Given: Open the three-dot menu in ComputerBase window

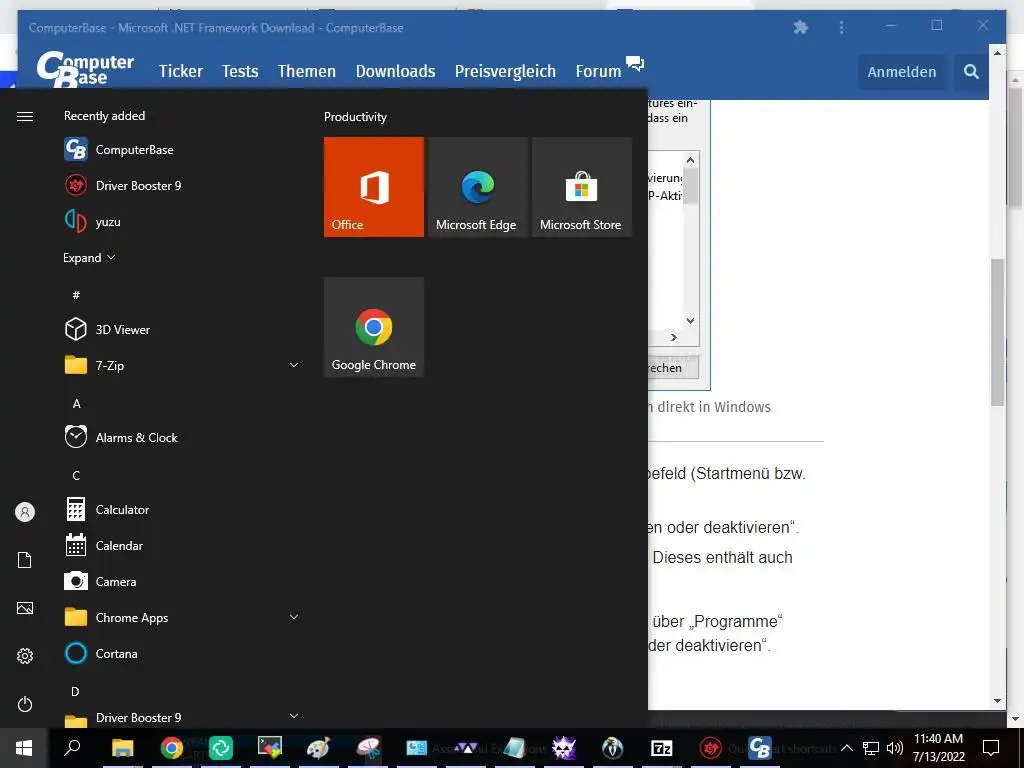Looking at the screenshot, I should (841, 27).
